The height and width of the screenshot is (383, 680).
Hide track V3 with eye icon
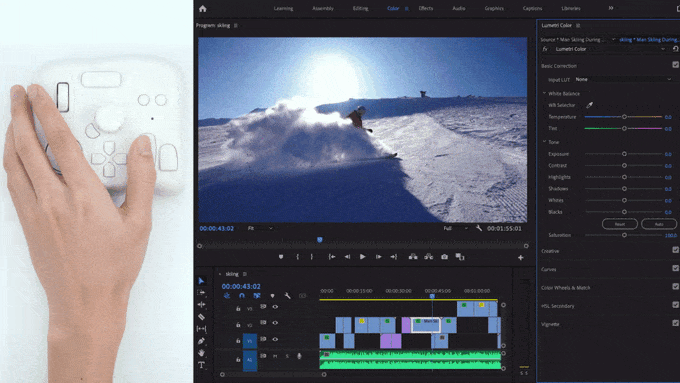[275, 307]
